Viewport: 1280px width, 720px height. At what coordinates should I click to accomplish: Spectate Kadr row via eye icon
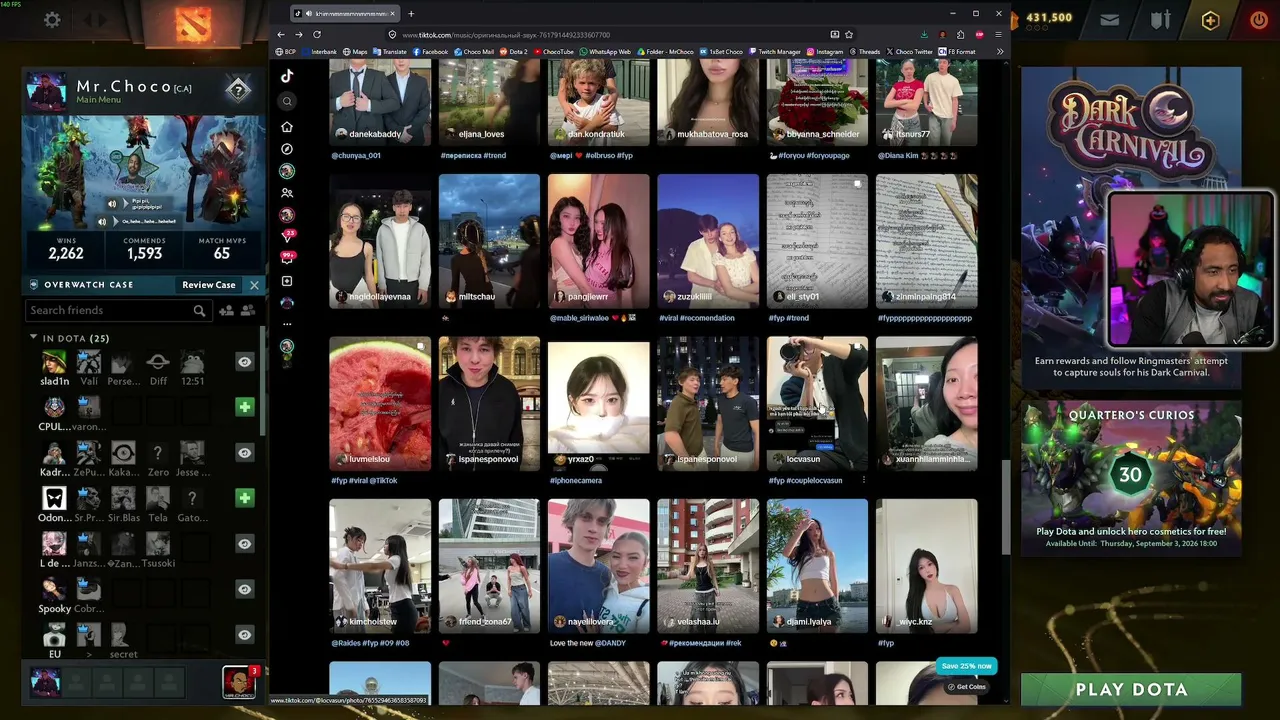tap(244, 453)
